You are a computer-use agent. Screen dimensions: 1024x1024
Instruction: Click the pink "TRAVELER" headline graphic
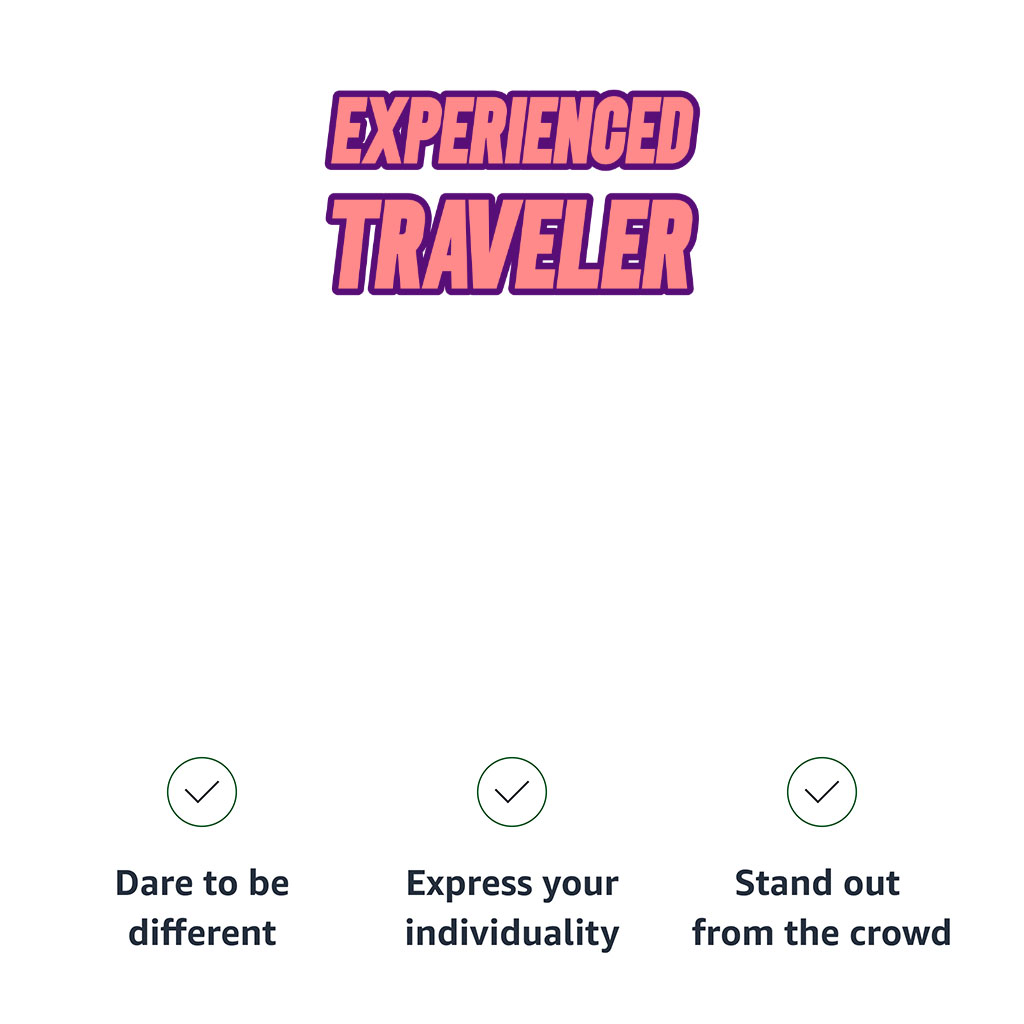(512, 245)
